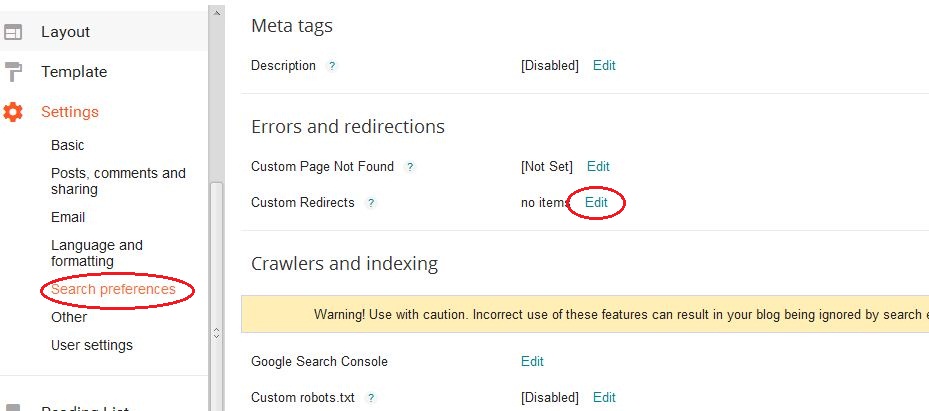Click the Layout icon in sidebar
Viewport: 929px width, 411px height.
pyautogui.click(x=12, y=32)
